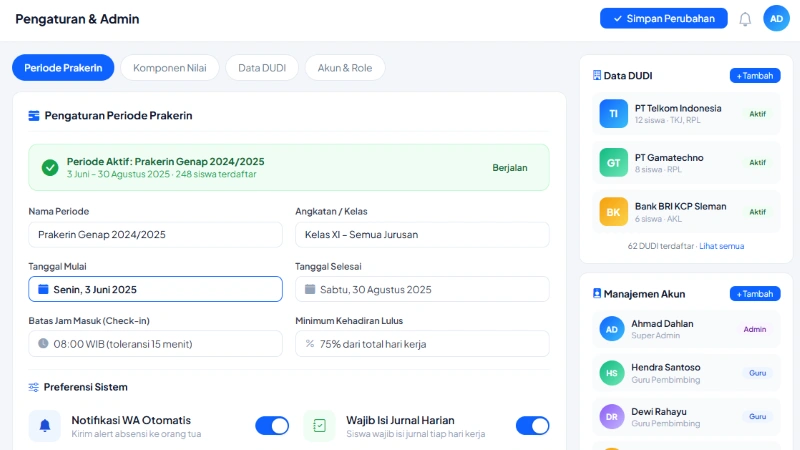Open the Tanggal Selesai date picker

coord(422,289)
